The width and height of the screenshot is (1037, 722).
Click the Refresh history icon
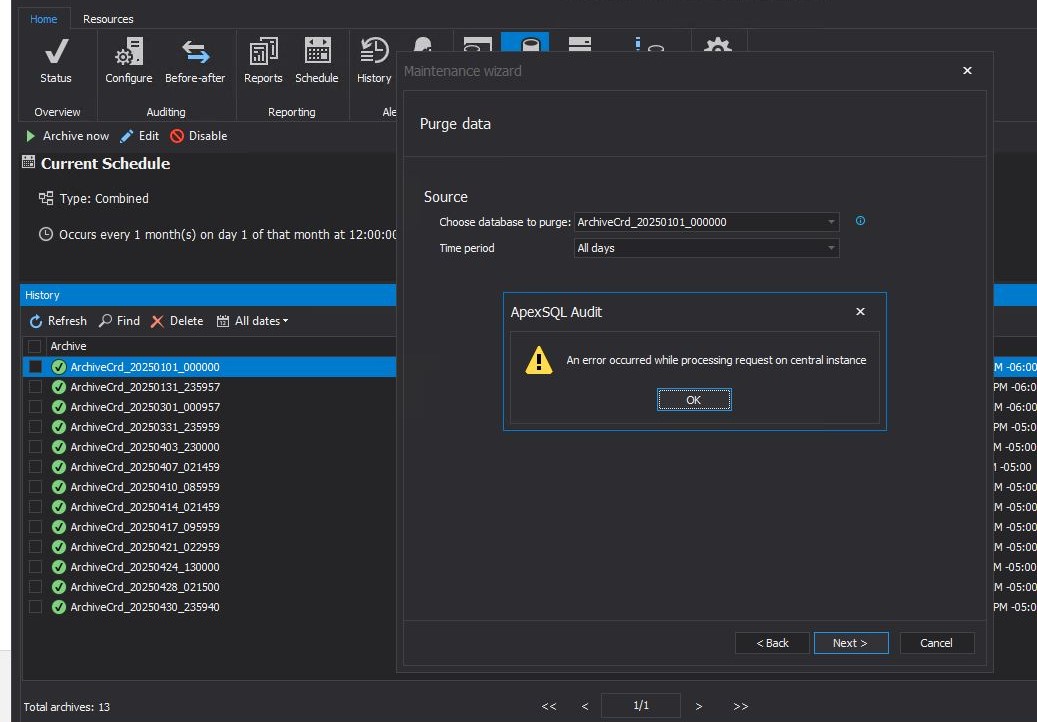pos(36,321)
